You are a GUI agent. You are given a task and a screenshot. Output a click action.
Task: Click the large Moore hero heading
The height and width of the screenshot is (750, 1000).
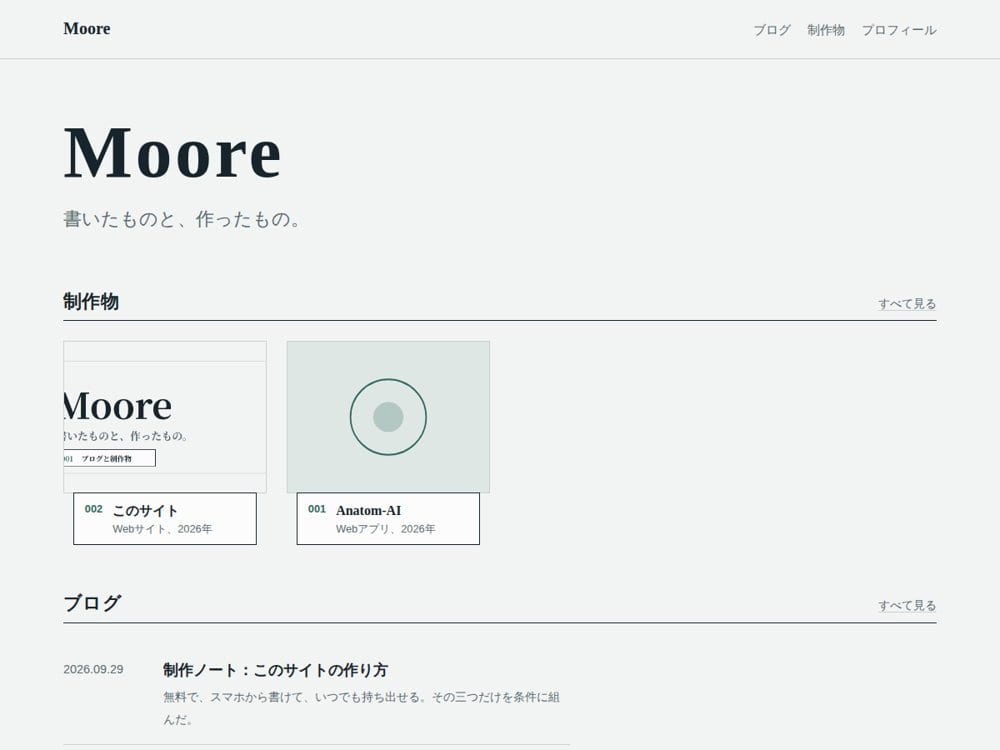[x=172, y=153]
